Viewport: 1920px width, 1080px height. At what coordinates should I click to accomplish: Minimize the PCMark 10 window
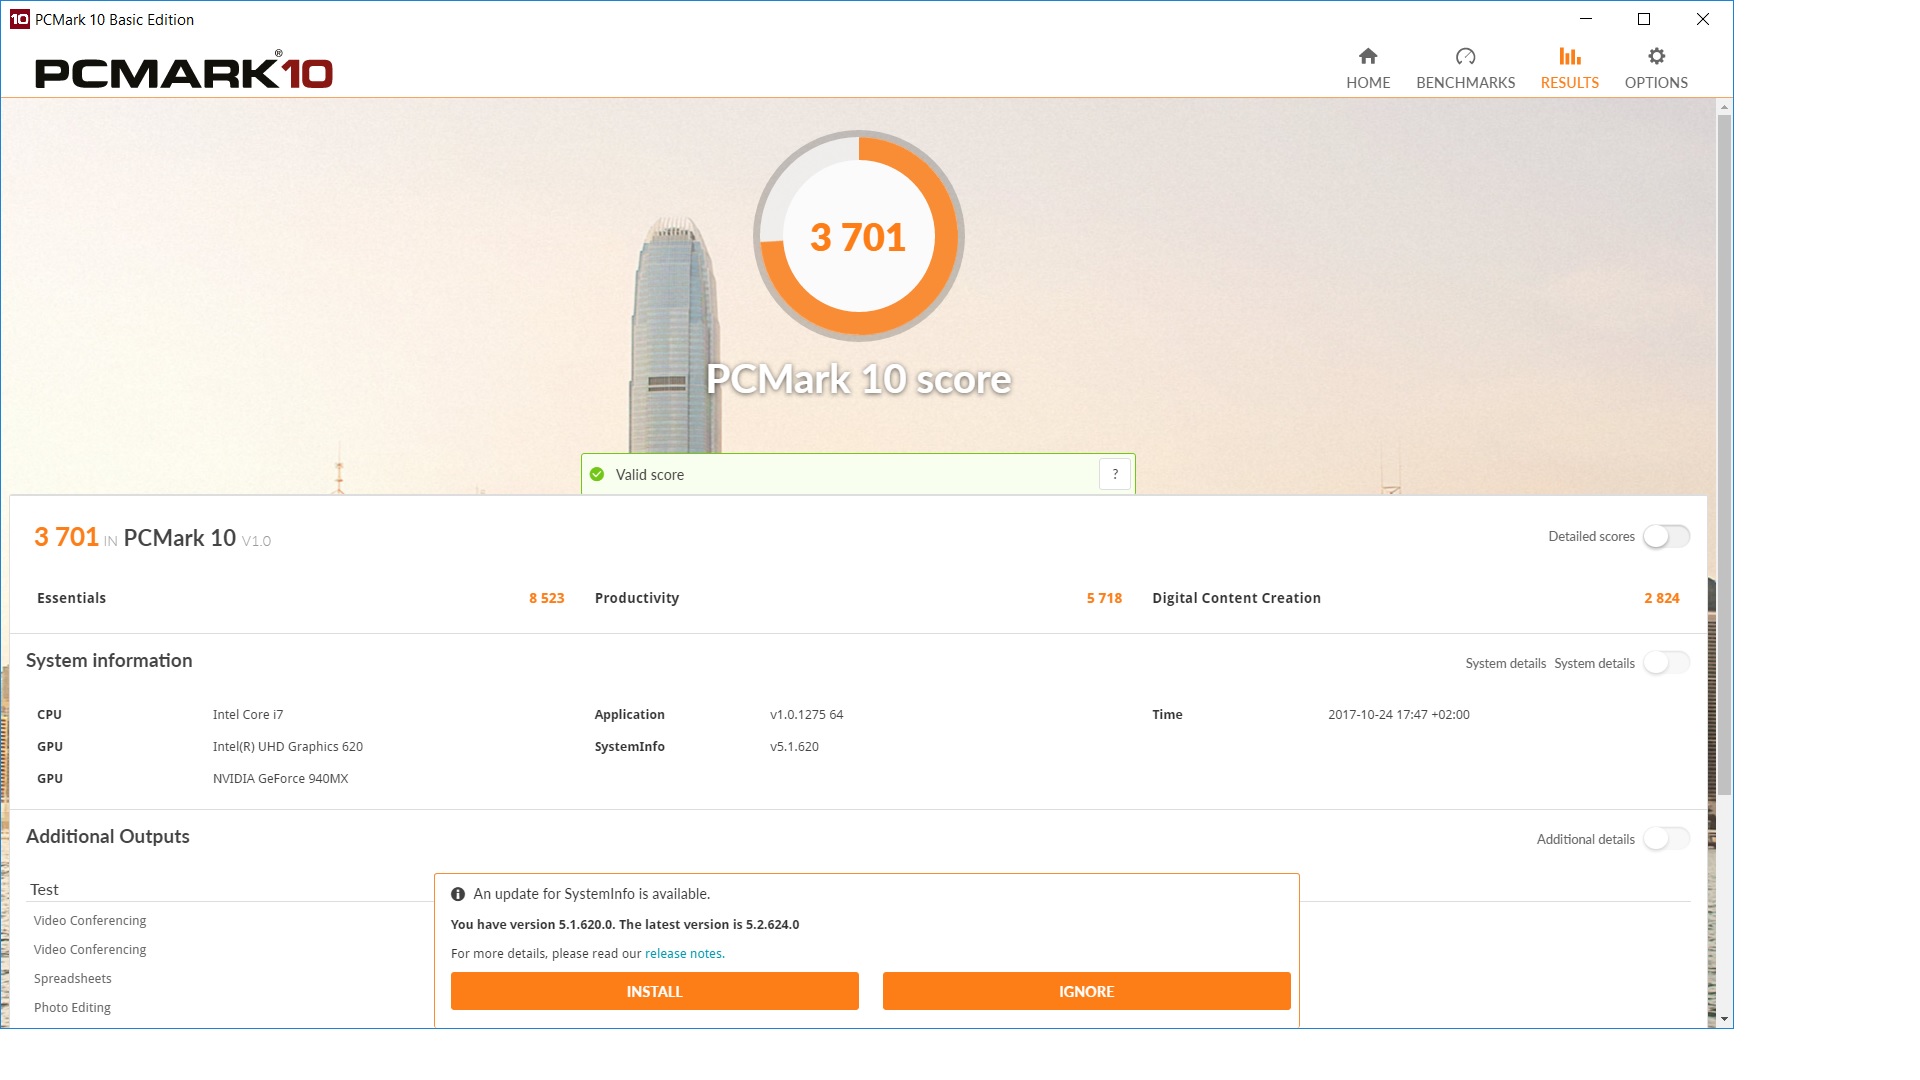click(x=1586, y=19)
